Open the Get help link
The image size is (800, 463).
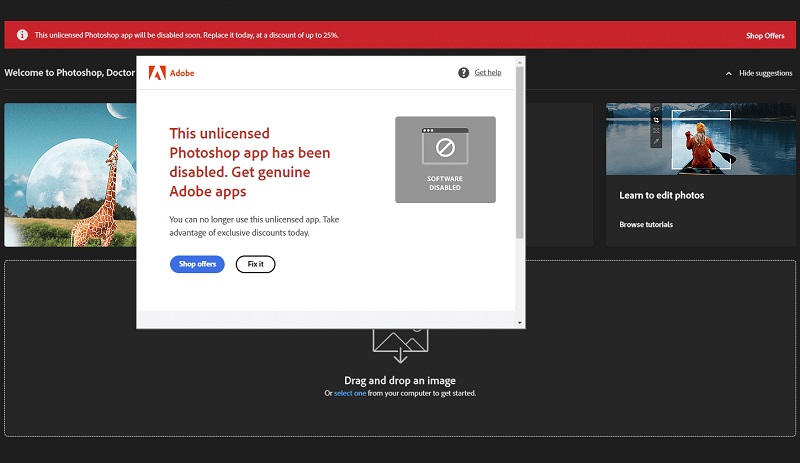[x=488, y=72]
